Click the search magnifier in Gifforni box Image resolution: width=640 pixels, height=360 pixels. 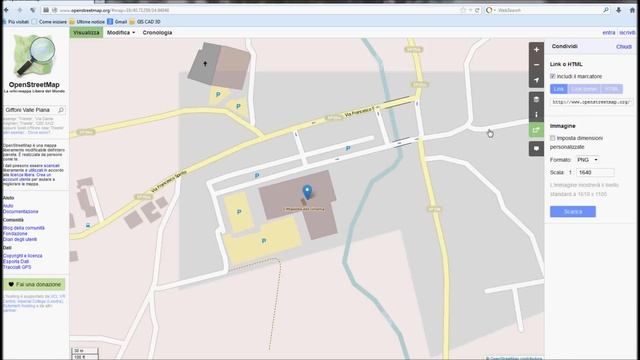pos(60,110)
